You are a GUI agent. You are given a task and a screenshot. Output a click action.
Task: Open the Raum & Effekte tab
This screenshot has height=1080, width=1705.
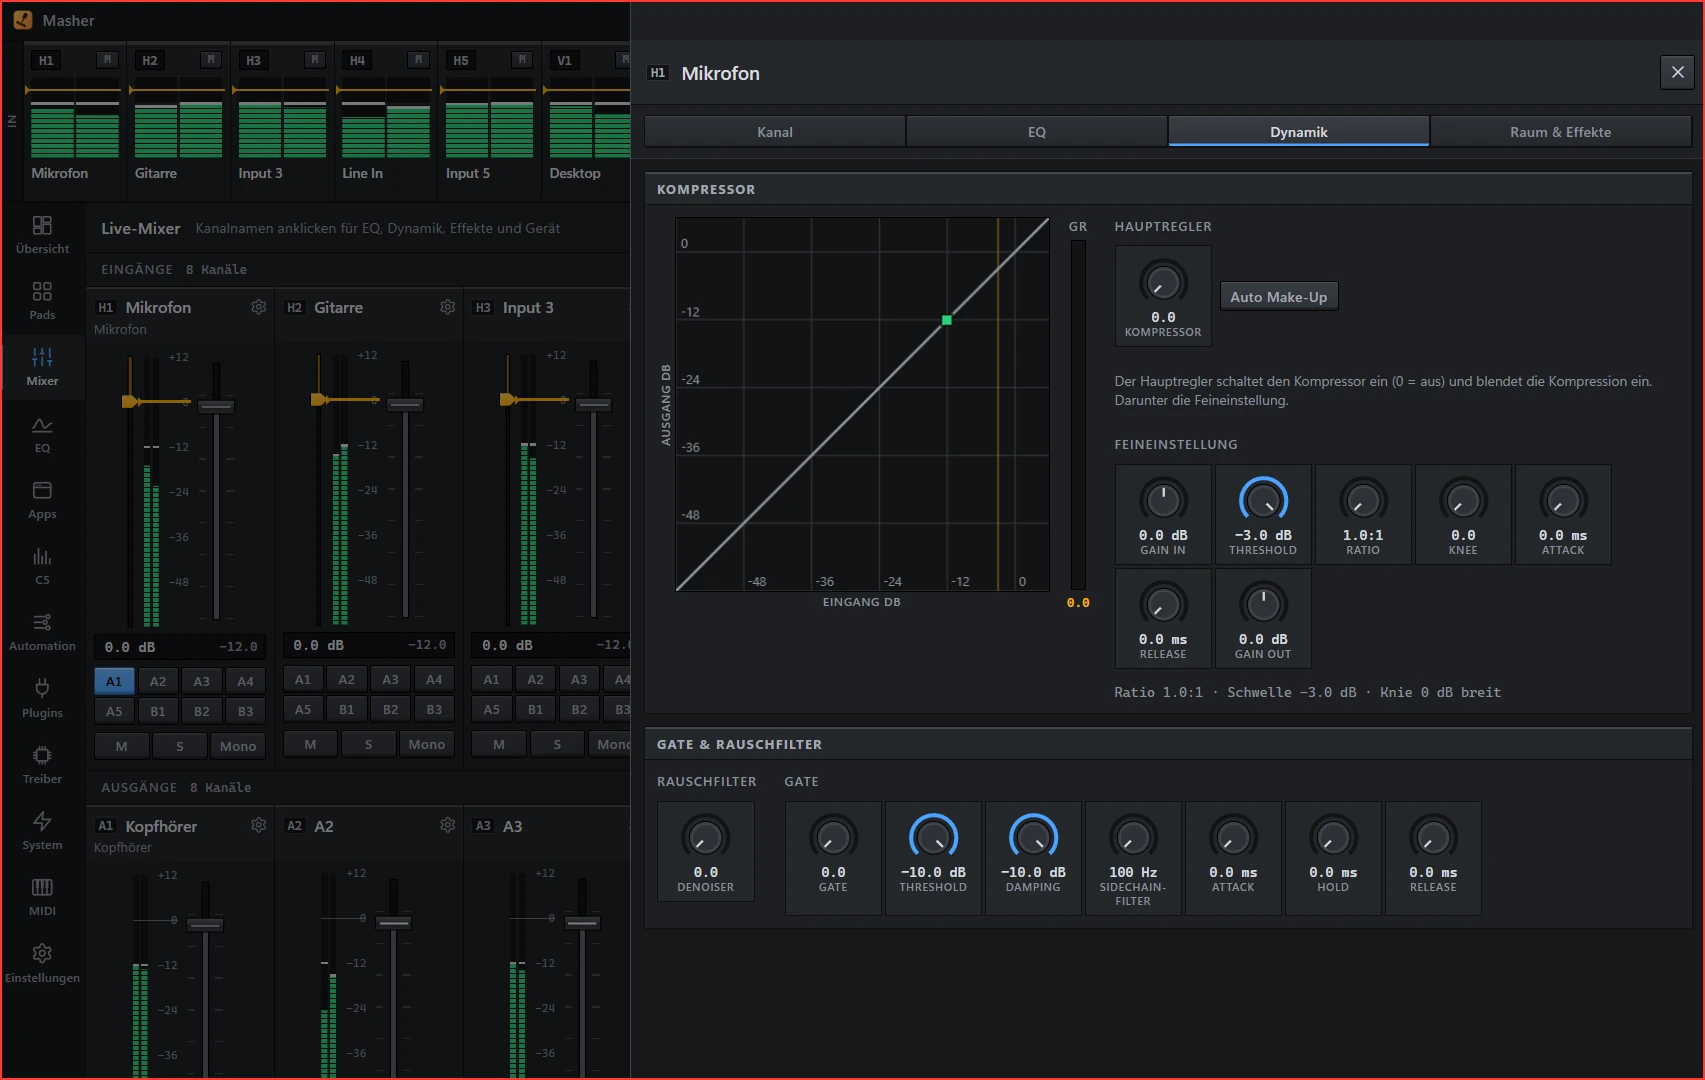click(x=1561, y=131)
